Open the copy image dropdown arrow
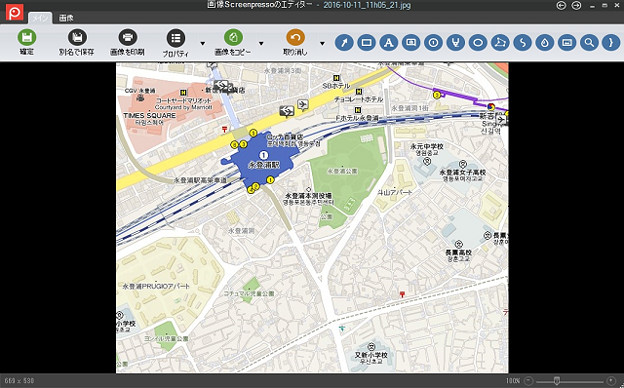 tap(261, 43)
